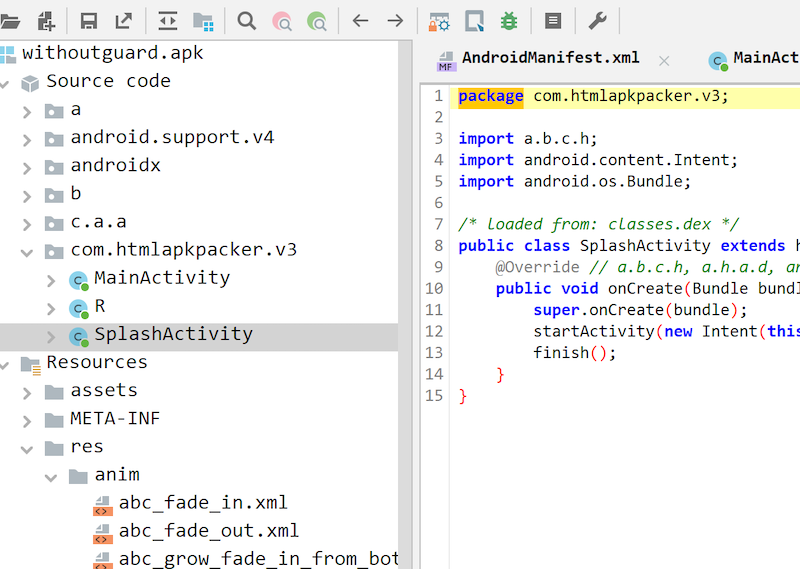Open text search magnifier tool

click(x=246, y=20)
